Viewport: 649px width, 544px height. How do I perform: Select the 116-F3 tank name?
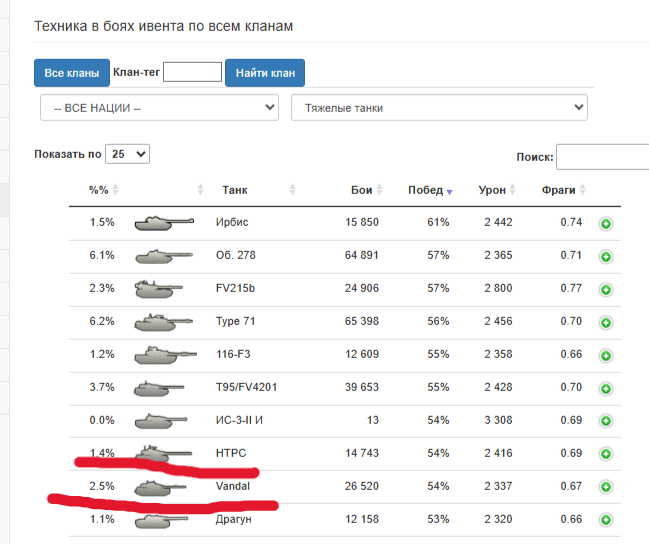click(x=233, y=354)
